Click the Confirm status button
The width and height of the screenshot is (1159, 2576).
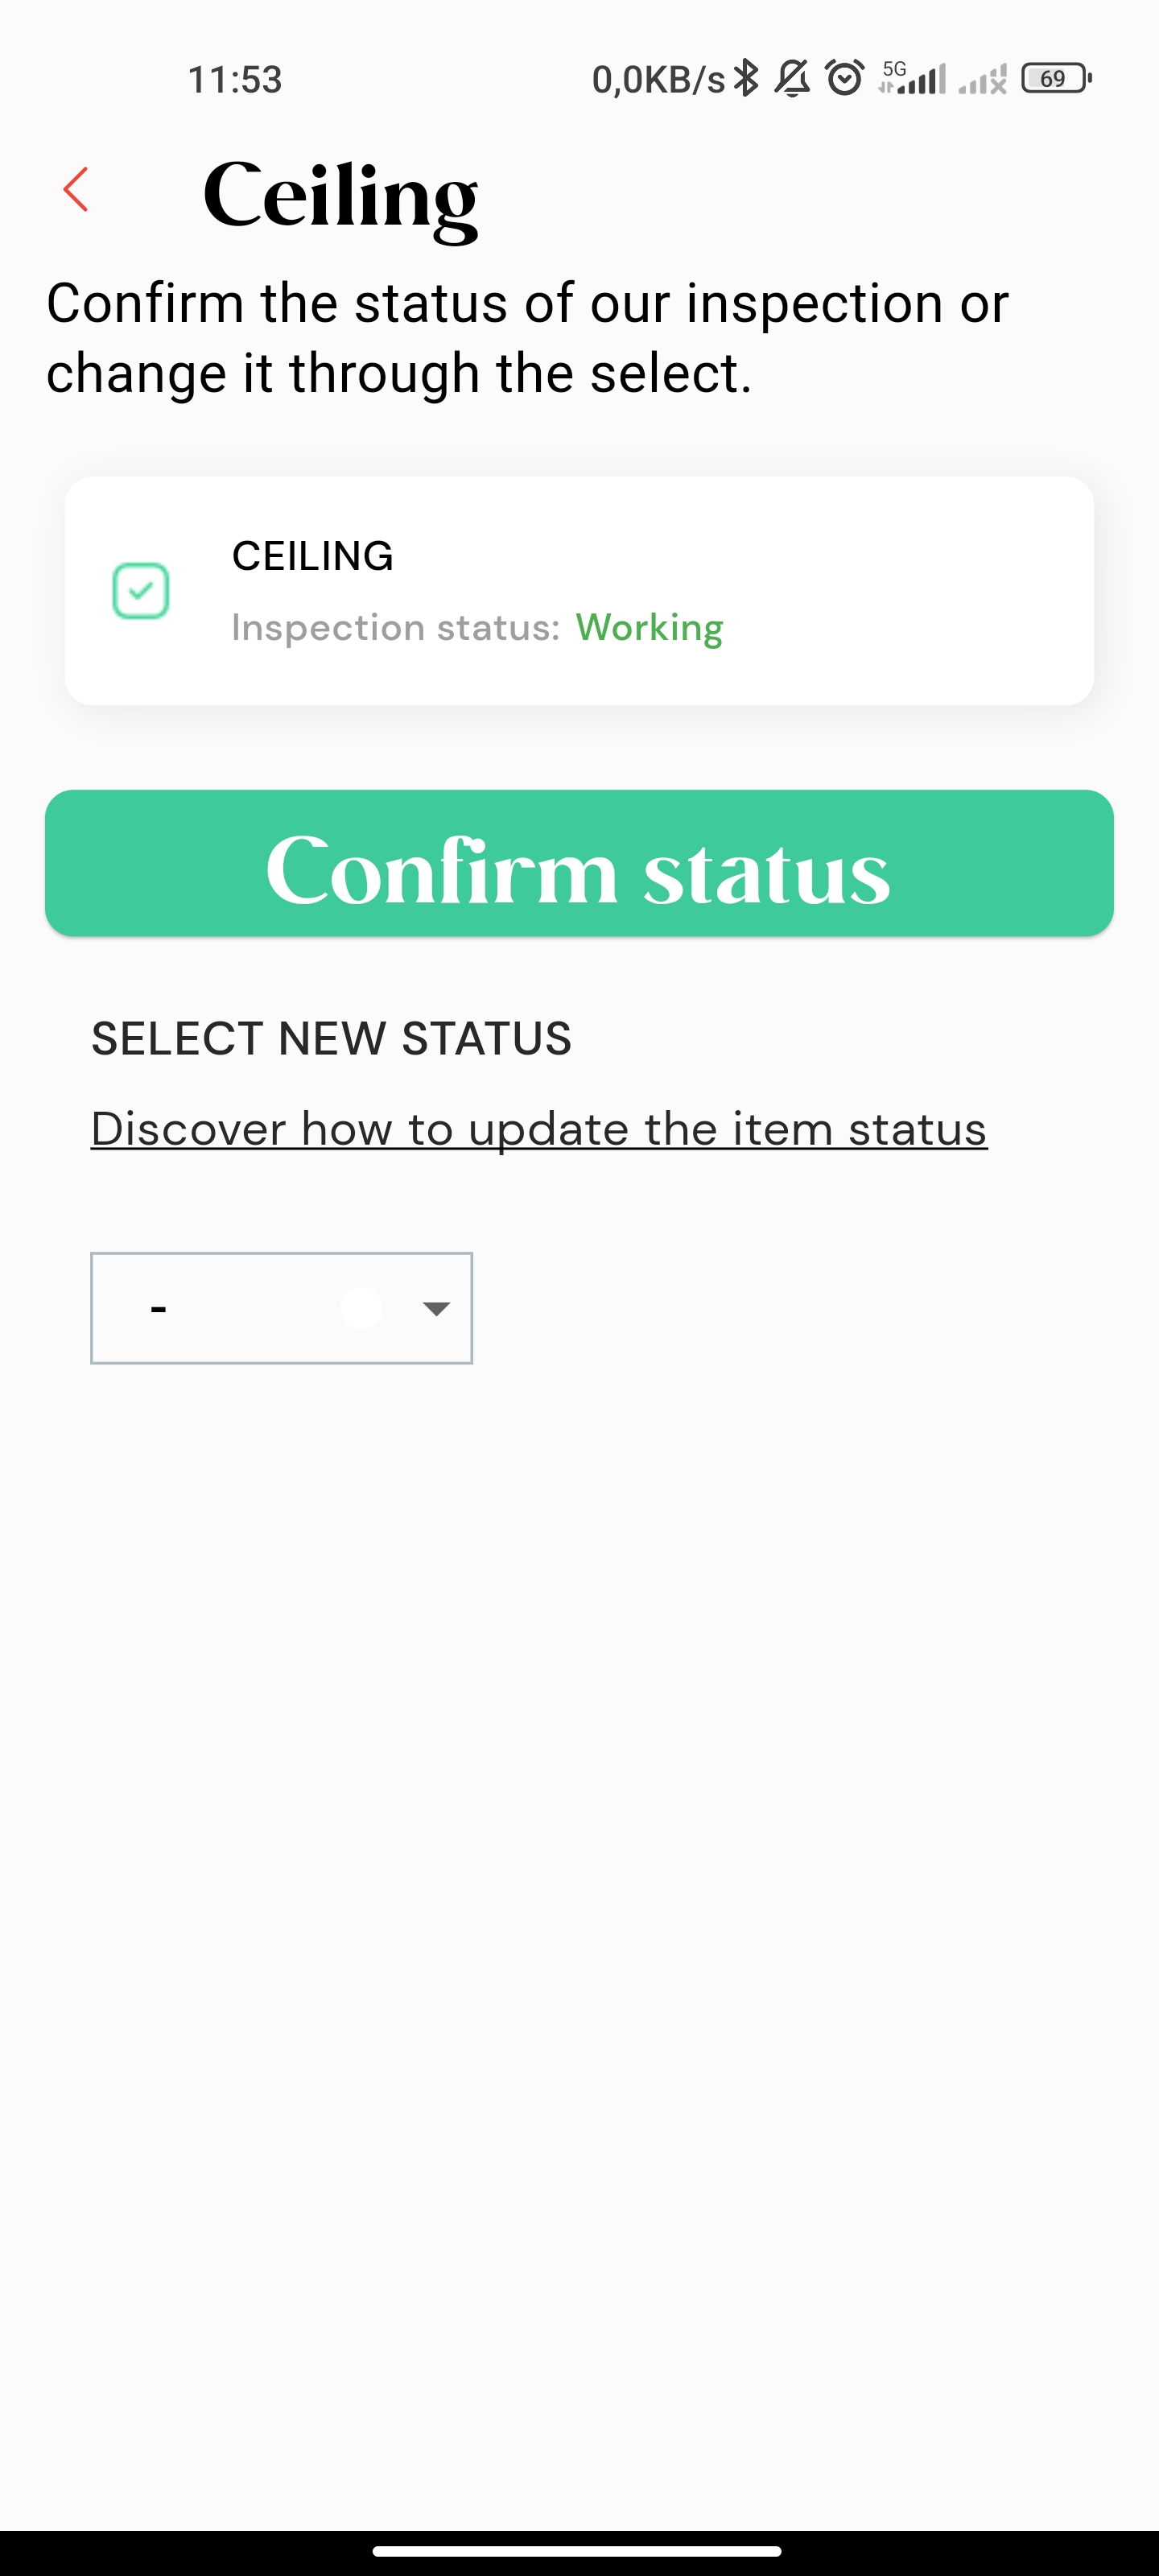(579, 863)
